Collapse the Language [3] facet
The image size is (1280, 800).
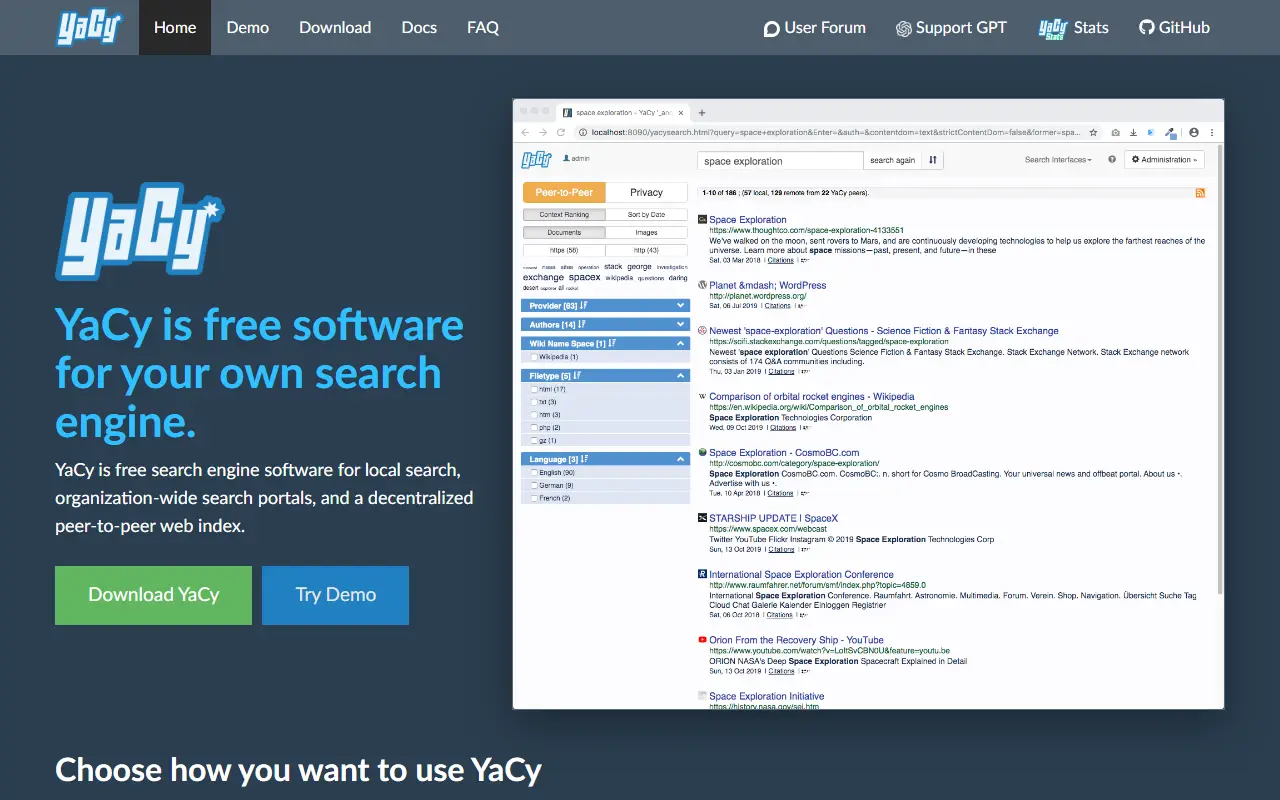point(681,459)
